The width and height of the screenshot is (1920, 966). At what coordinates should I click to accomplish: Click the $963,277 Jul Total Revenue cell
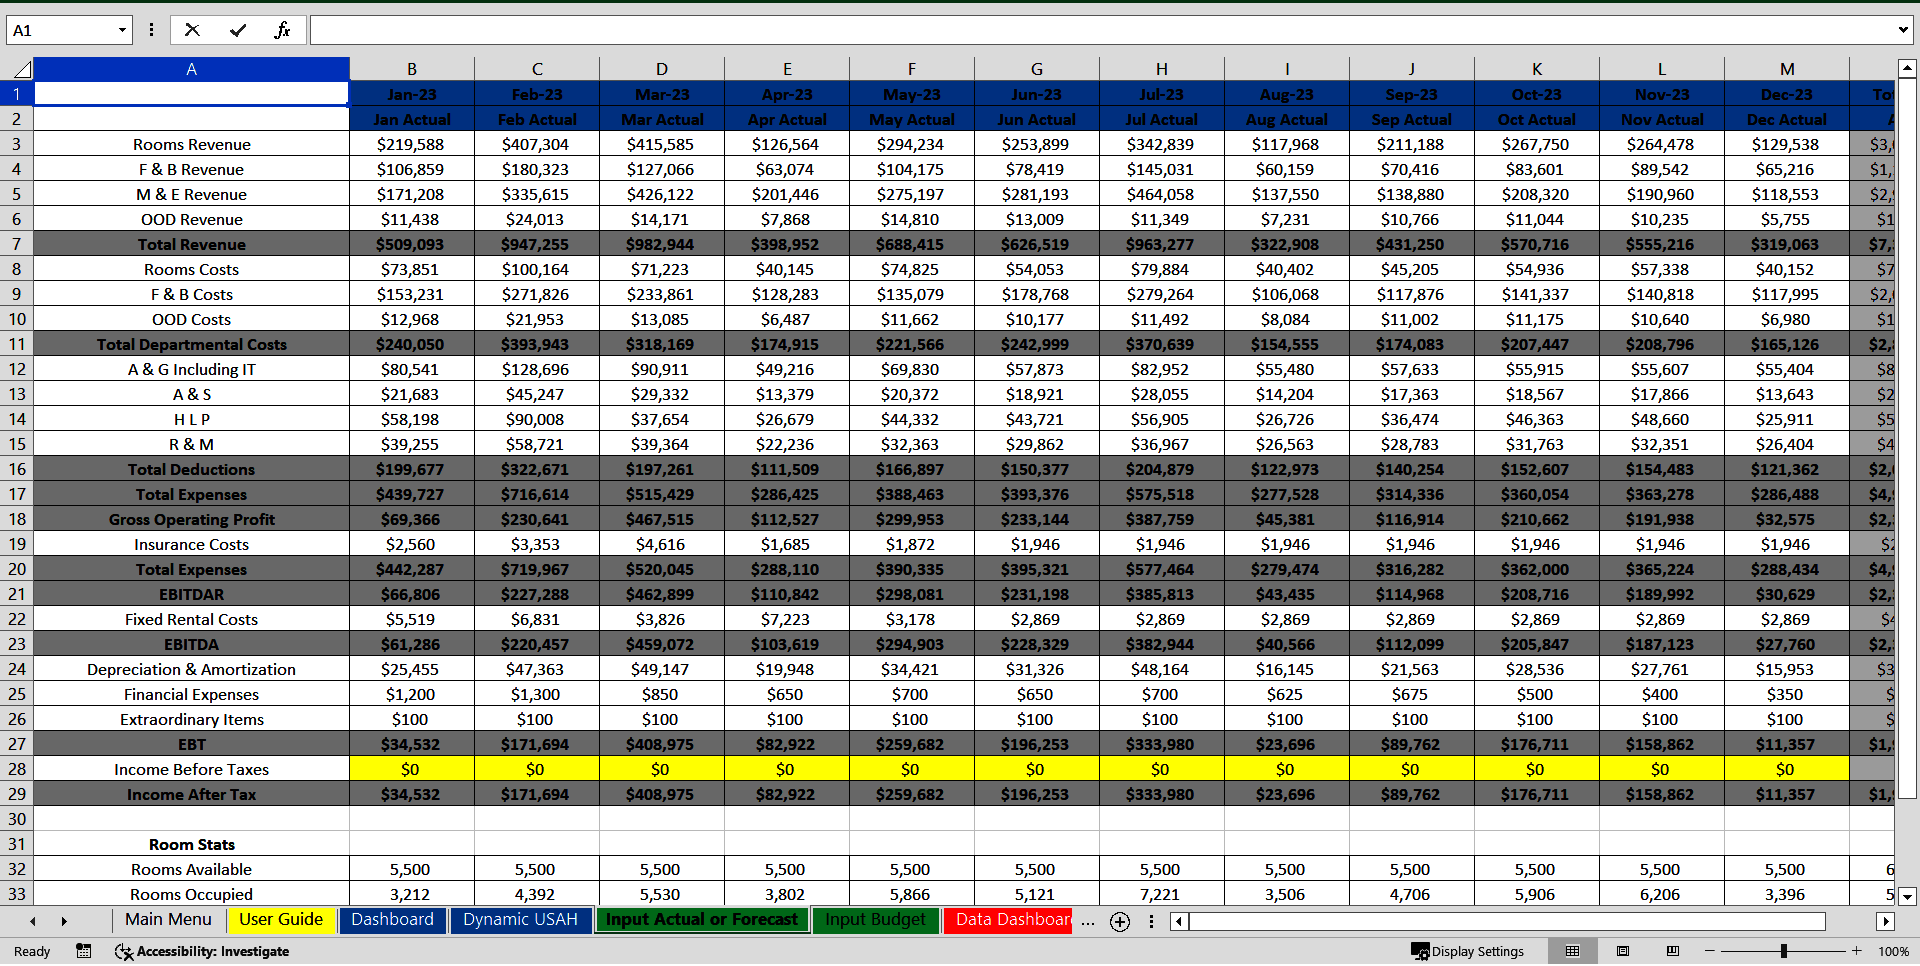tap(1162, 244)
